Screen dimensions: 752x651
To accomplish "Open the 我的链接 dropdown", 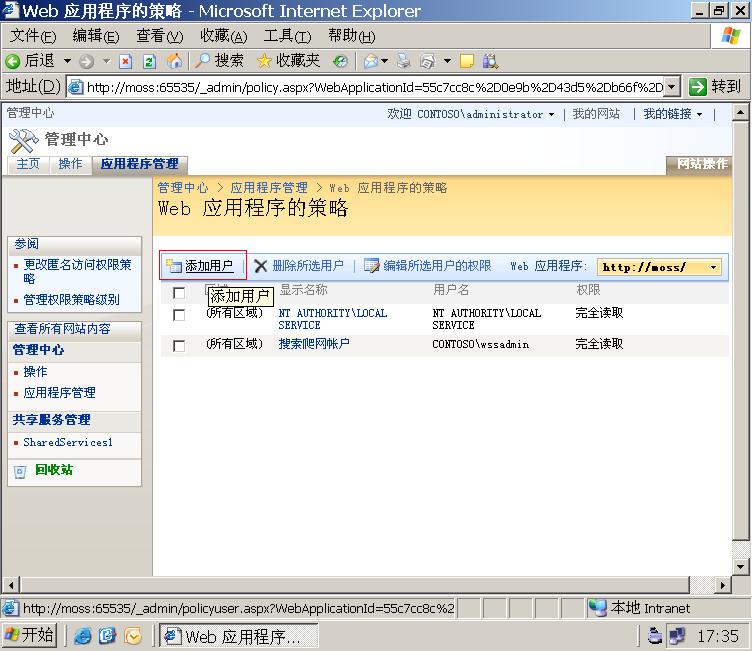I will [x=673, y=114].
